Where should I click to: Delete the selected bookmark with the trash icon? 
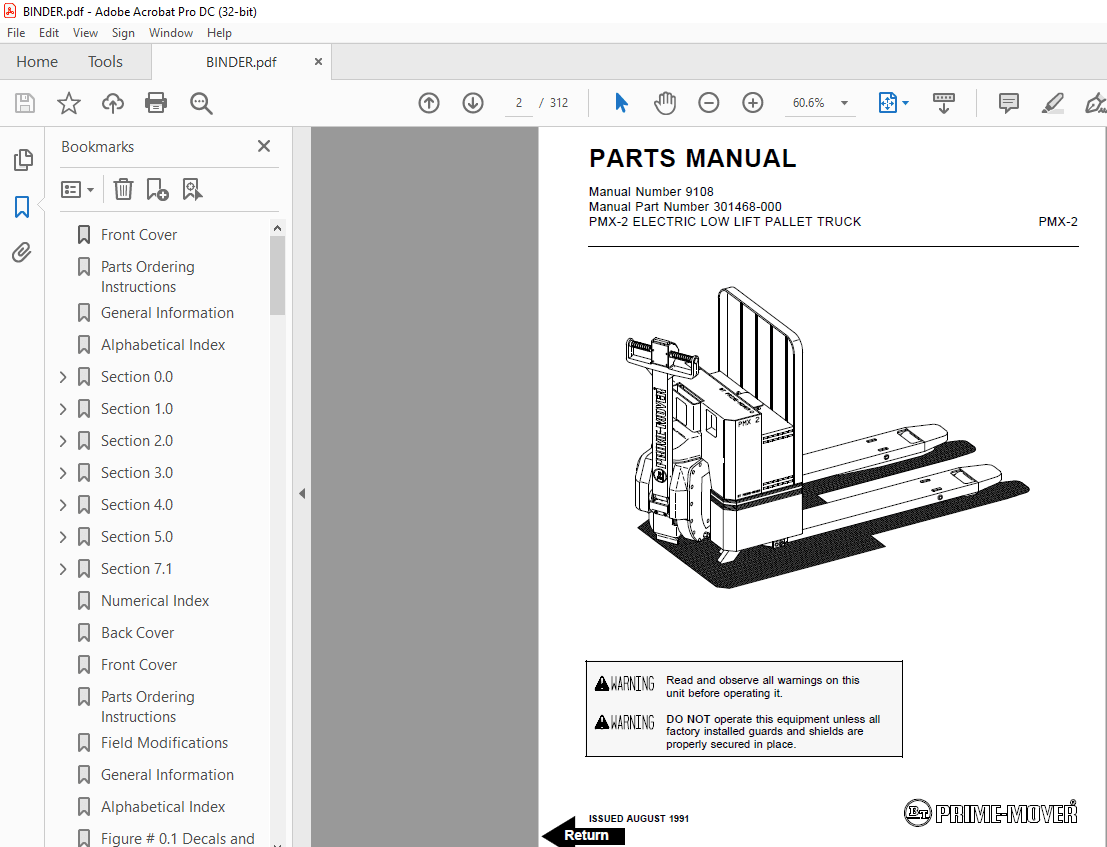[x=122, y=189]
